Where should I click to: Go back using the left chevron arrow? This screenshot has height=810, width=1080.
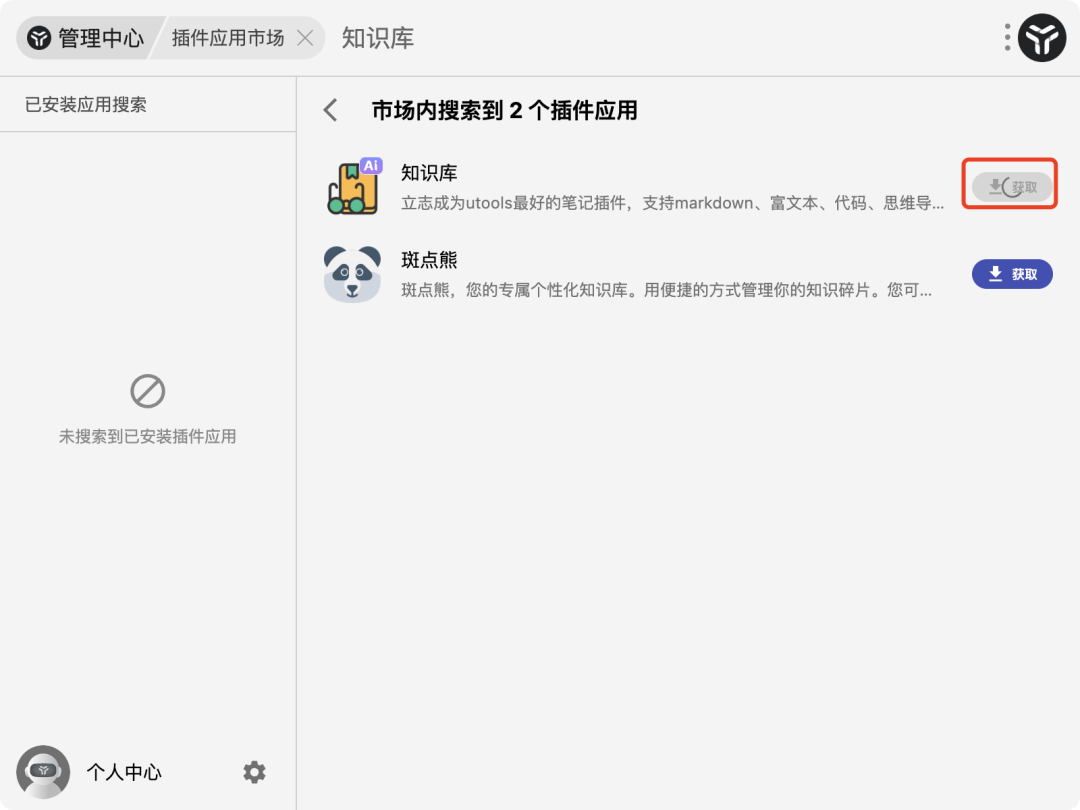coord(331,110)
